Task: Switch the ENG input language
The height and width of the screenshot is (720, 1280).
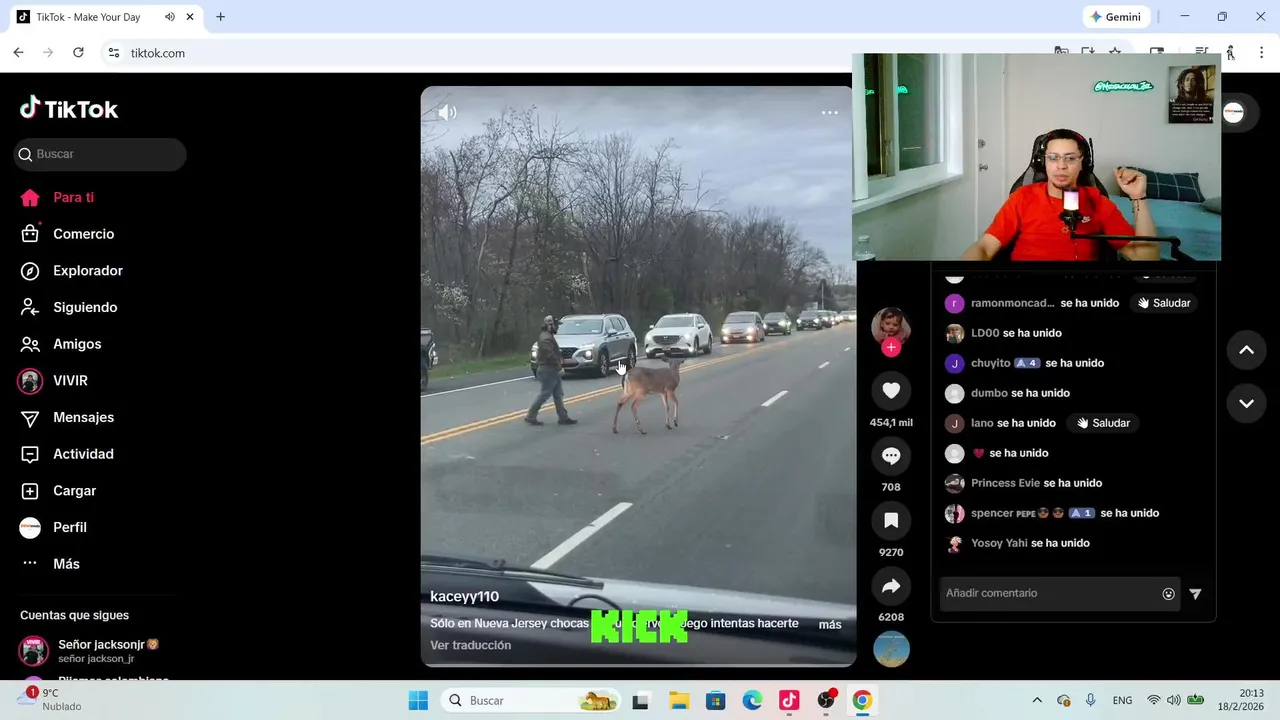Action: click(x=1122, y=701)
